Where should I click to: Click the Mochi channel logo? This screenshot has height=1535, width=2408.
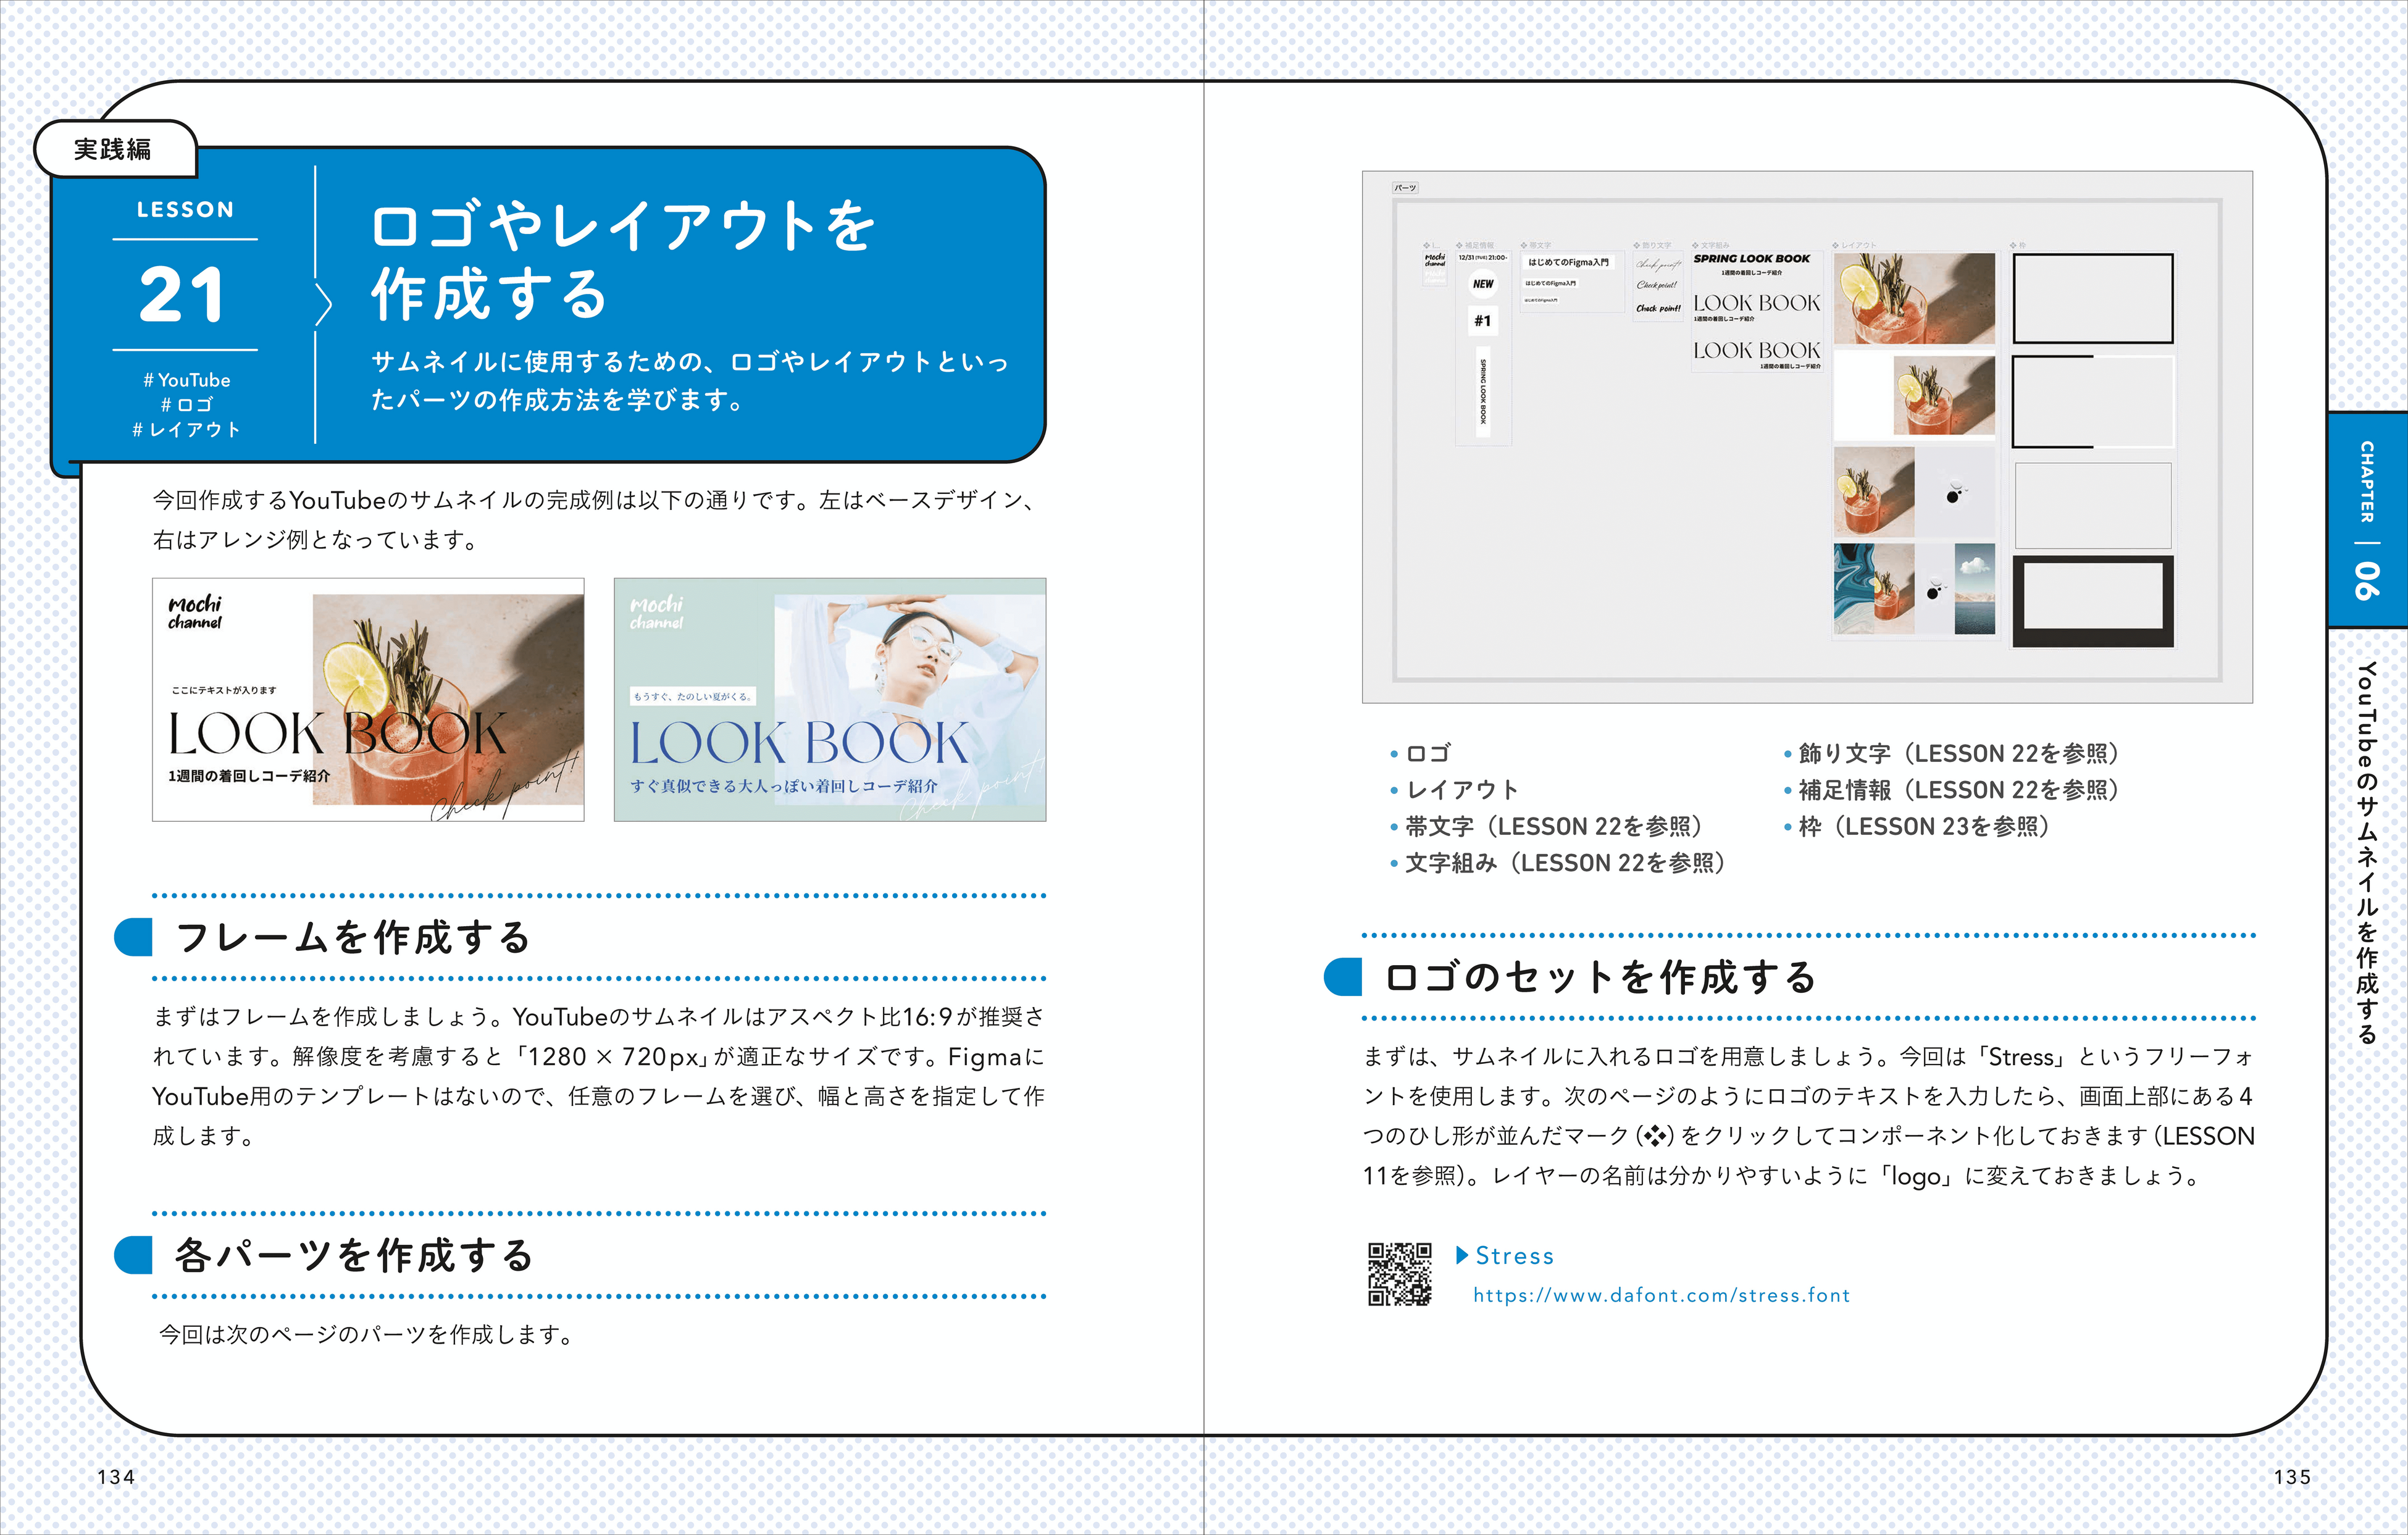click(x=1435, y=260)
